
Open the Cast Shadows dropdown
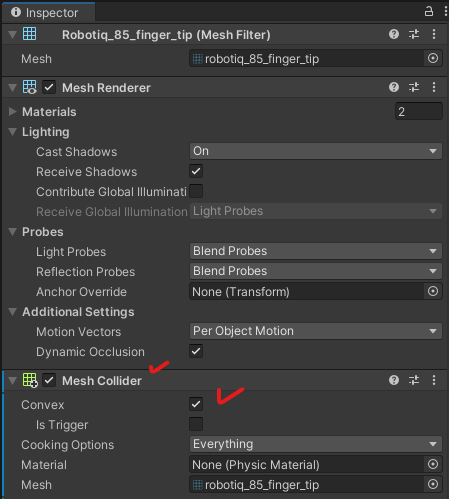pos(316,151)
